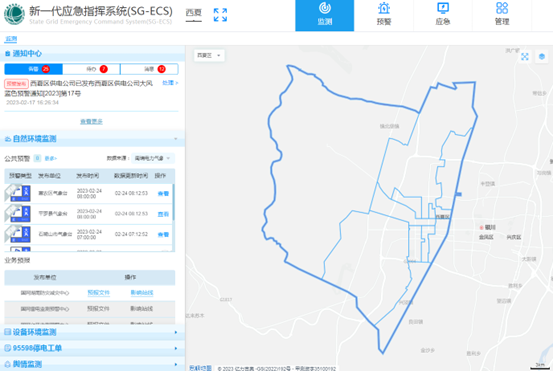Image resolution: width=553 pixels, height=371 pixels.
Task: Switch to the 告警 notification tab
Action: pos(34,69)
